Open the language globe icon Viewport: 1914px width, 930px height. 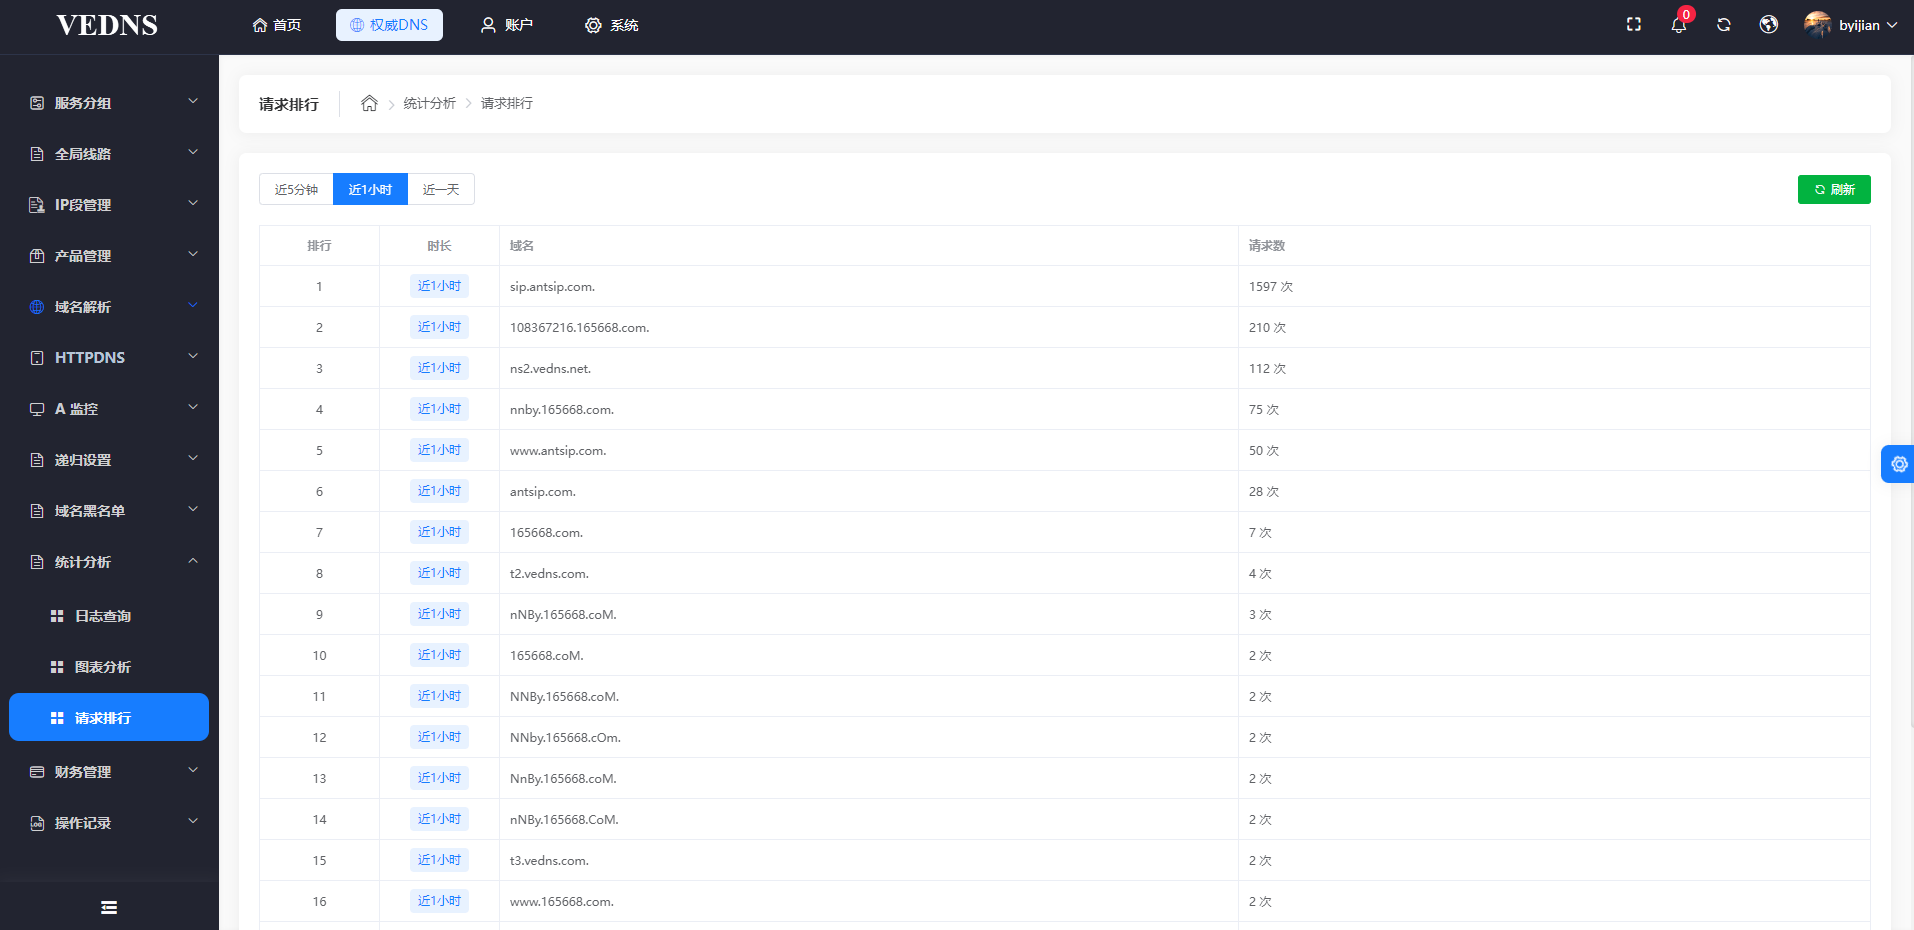1769,25
